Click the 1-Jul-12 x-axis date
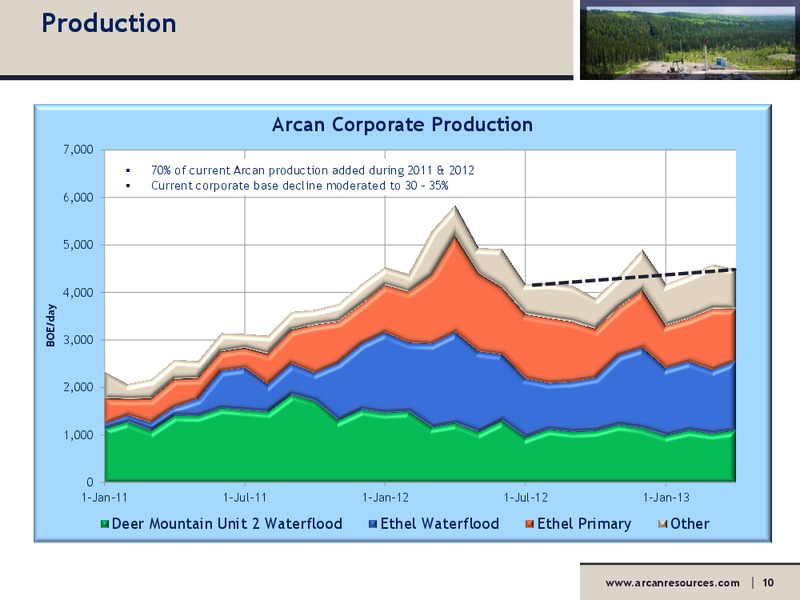The image size is (800, 600). click(x=526, y=497)
